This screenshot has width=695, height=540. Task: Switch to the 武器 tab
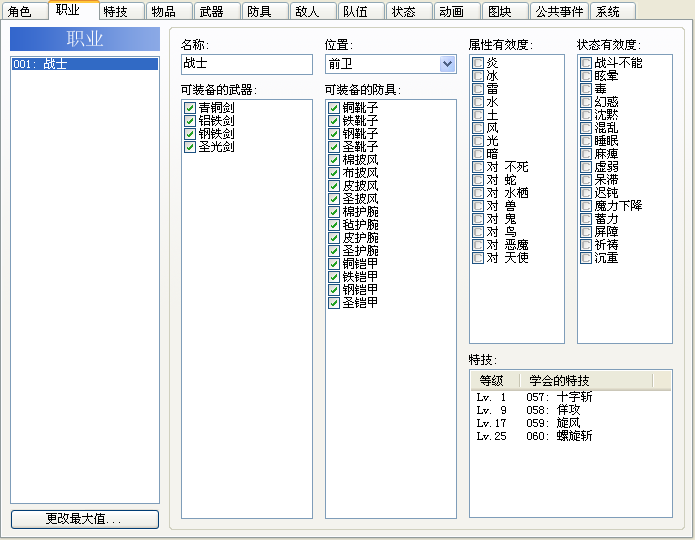pos(217,12)
